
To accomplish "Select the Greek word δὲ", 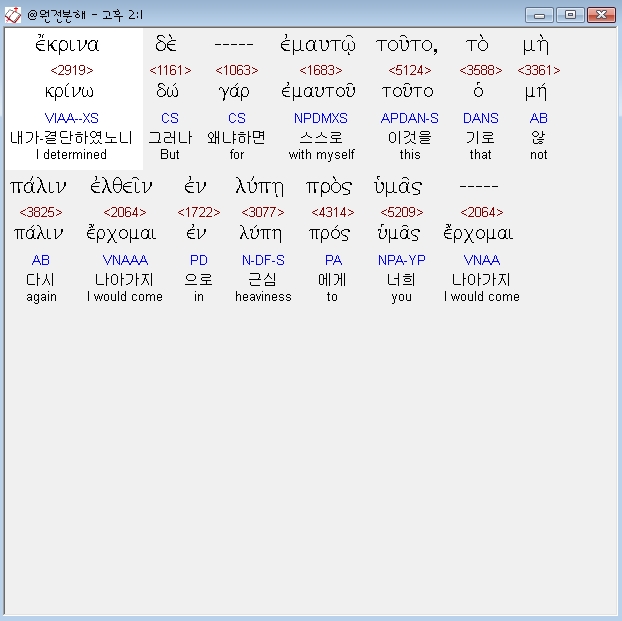I will click(x=166, y=44).
